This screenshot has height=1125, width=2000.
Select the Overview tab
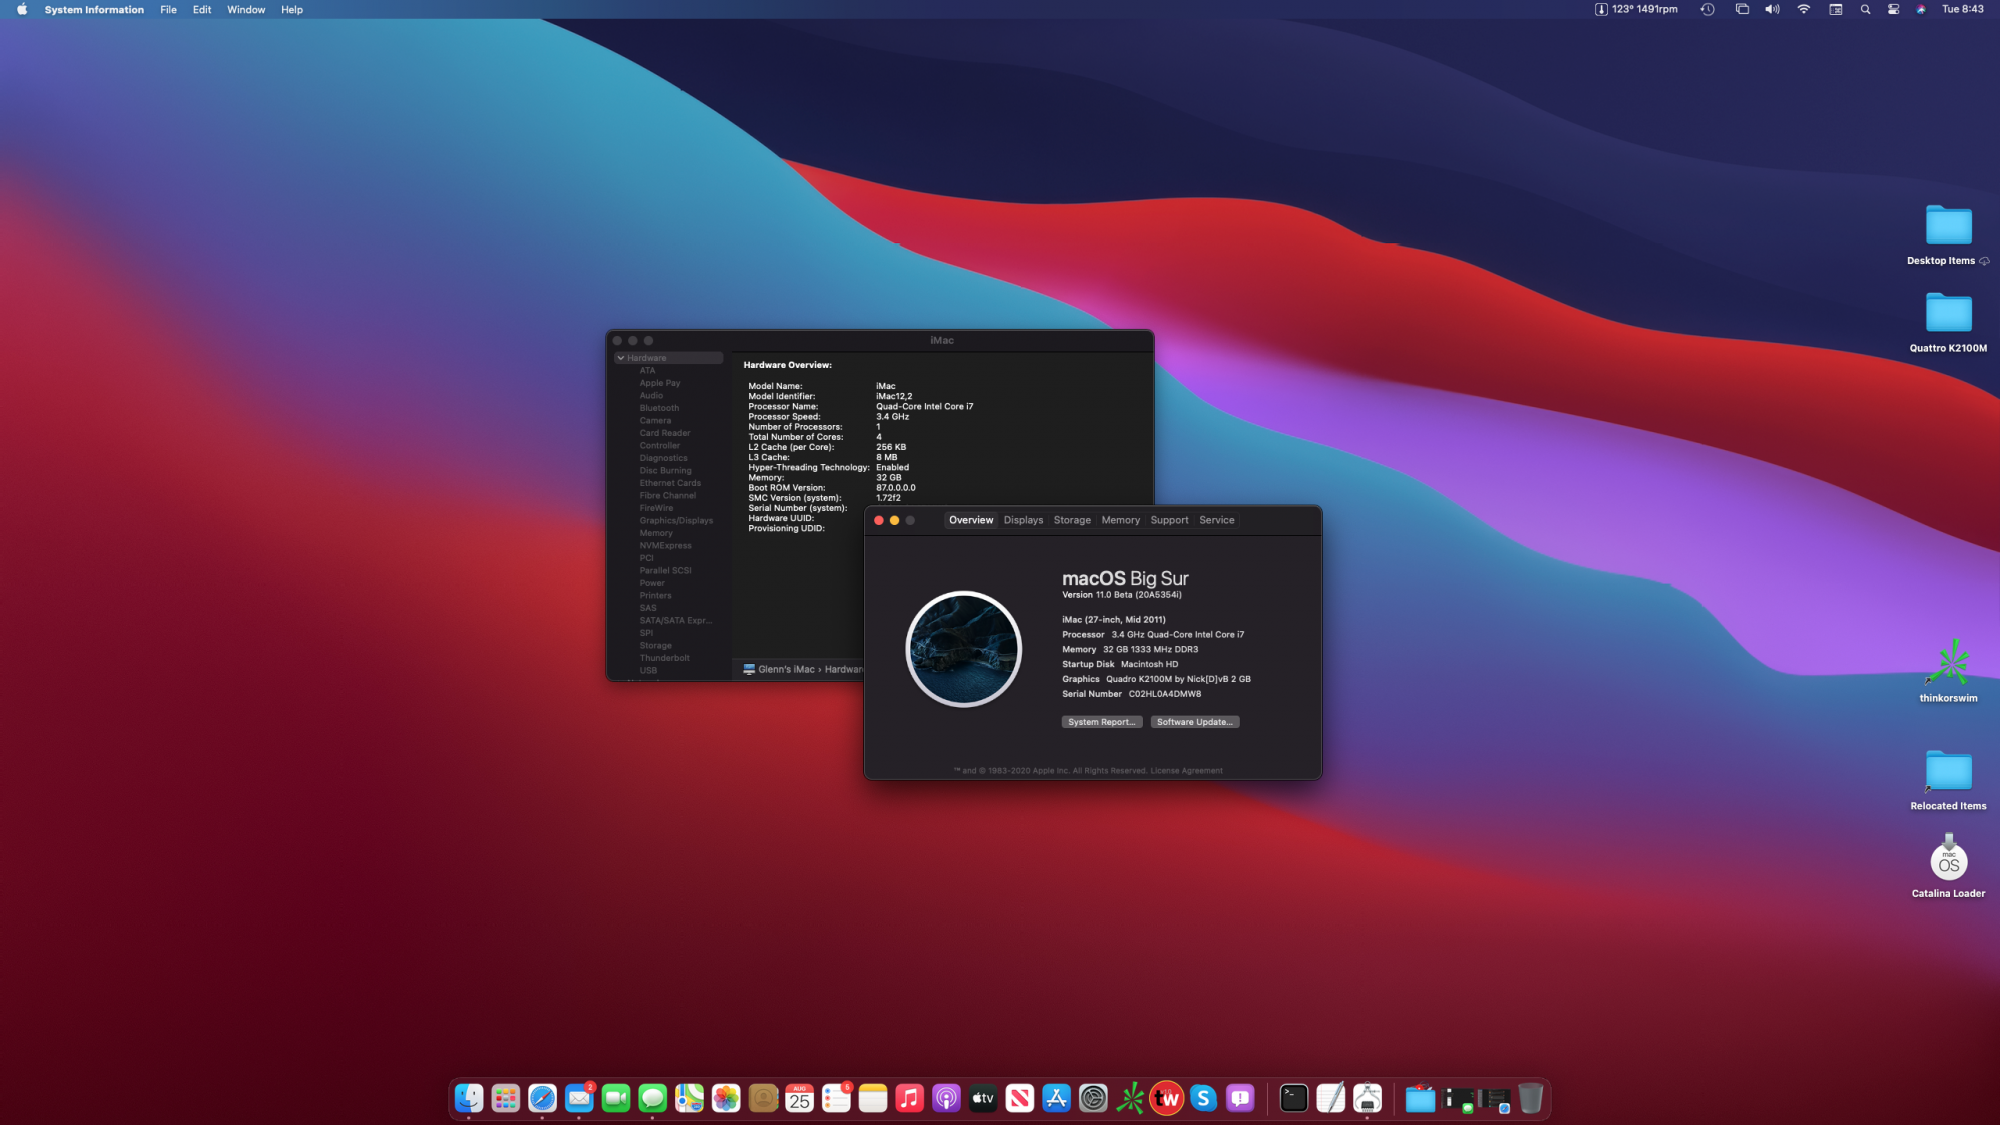[x=971, y=520]
